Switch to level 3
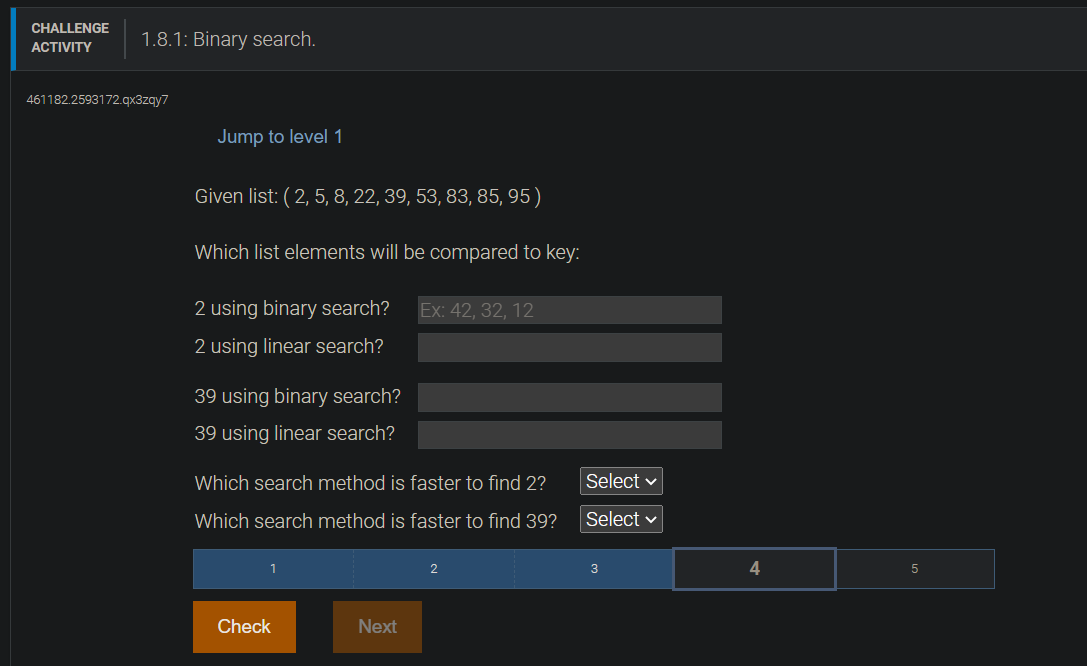Viewport: 1087px width, 666px height. [x=594, y=568]
